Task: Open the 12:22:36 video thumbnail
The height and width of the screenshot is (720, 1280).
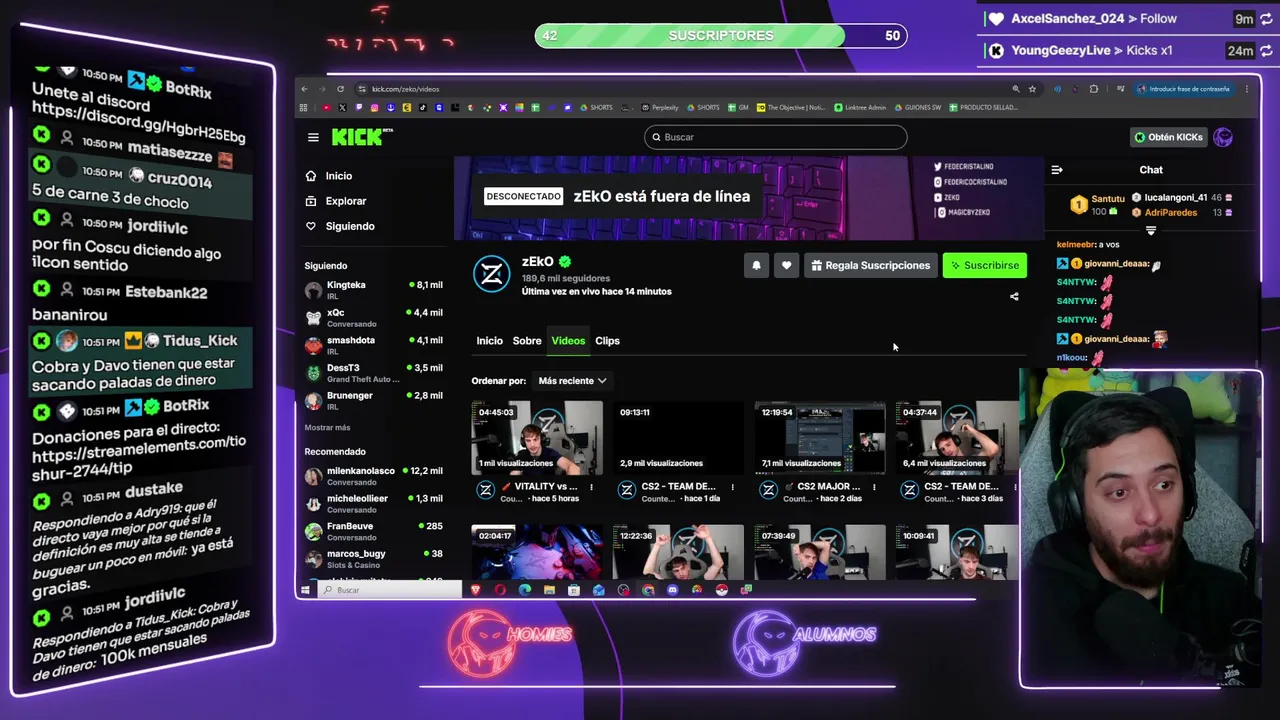Action: pos(679,552)
